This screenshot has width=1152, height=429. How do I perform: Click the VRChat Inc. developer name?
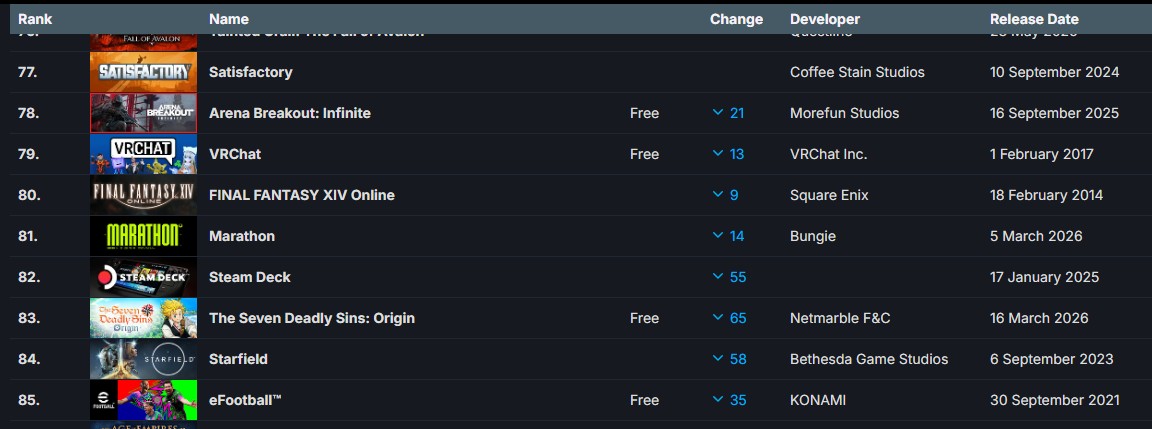pyautogui.click(x=829, y=154)
